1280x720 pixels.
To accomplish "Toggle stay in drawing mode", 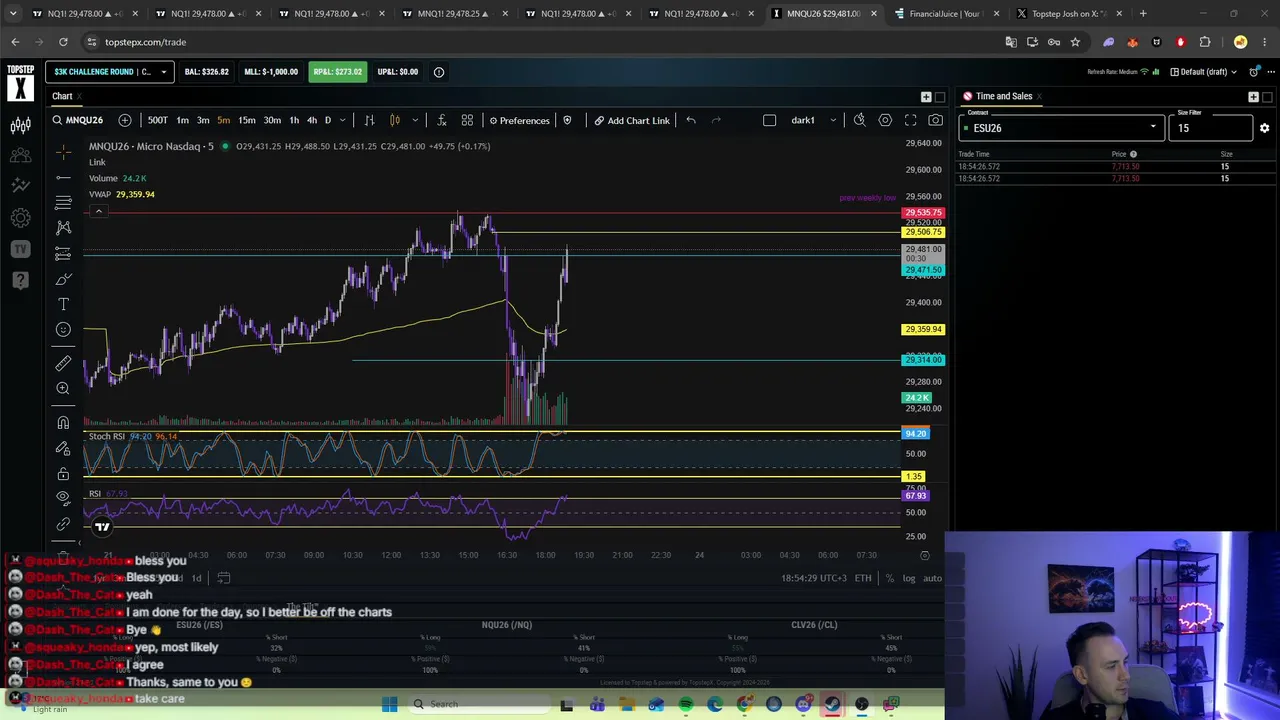I will tap(63, 448).
